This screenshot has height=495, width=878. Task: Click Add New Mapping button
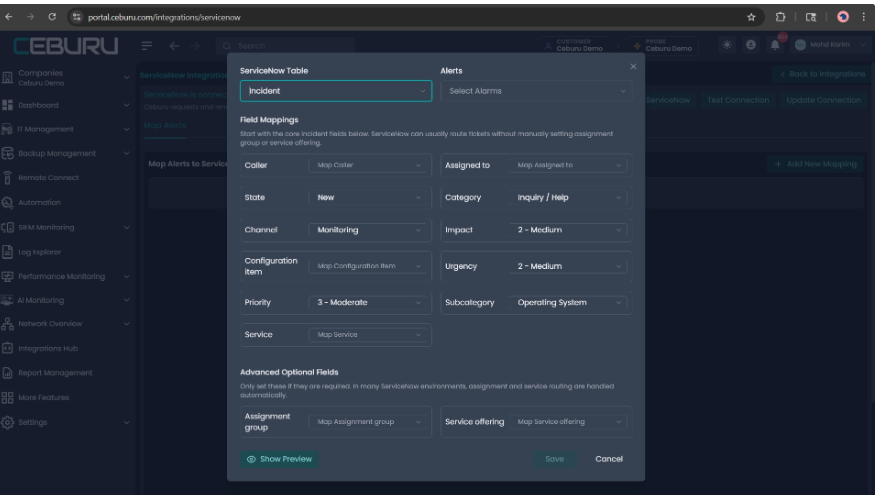coord(816,164)
